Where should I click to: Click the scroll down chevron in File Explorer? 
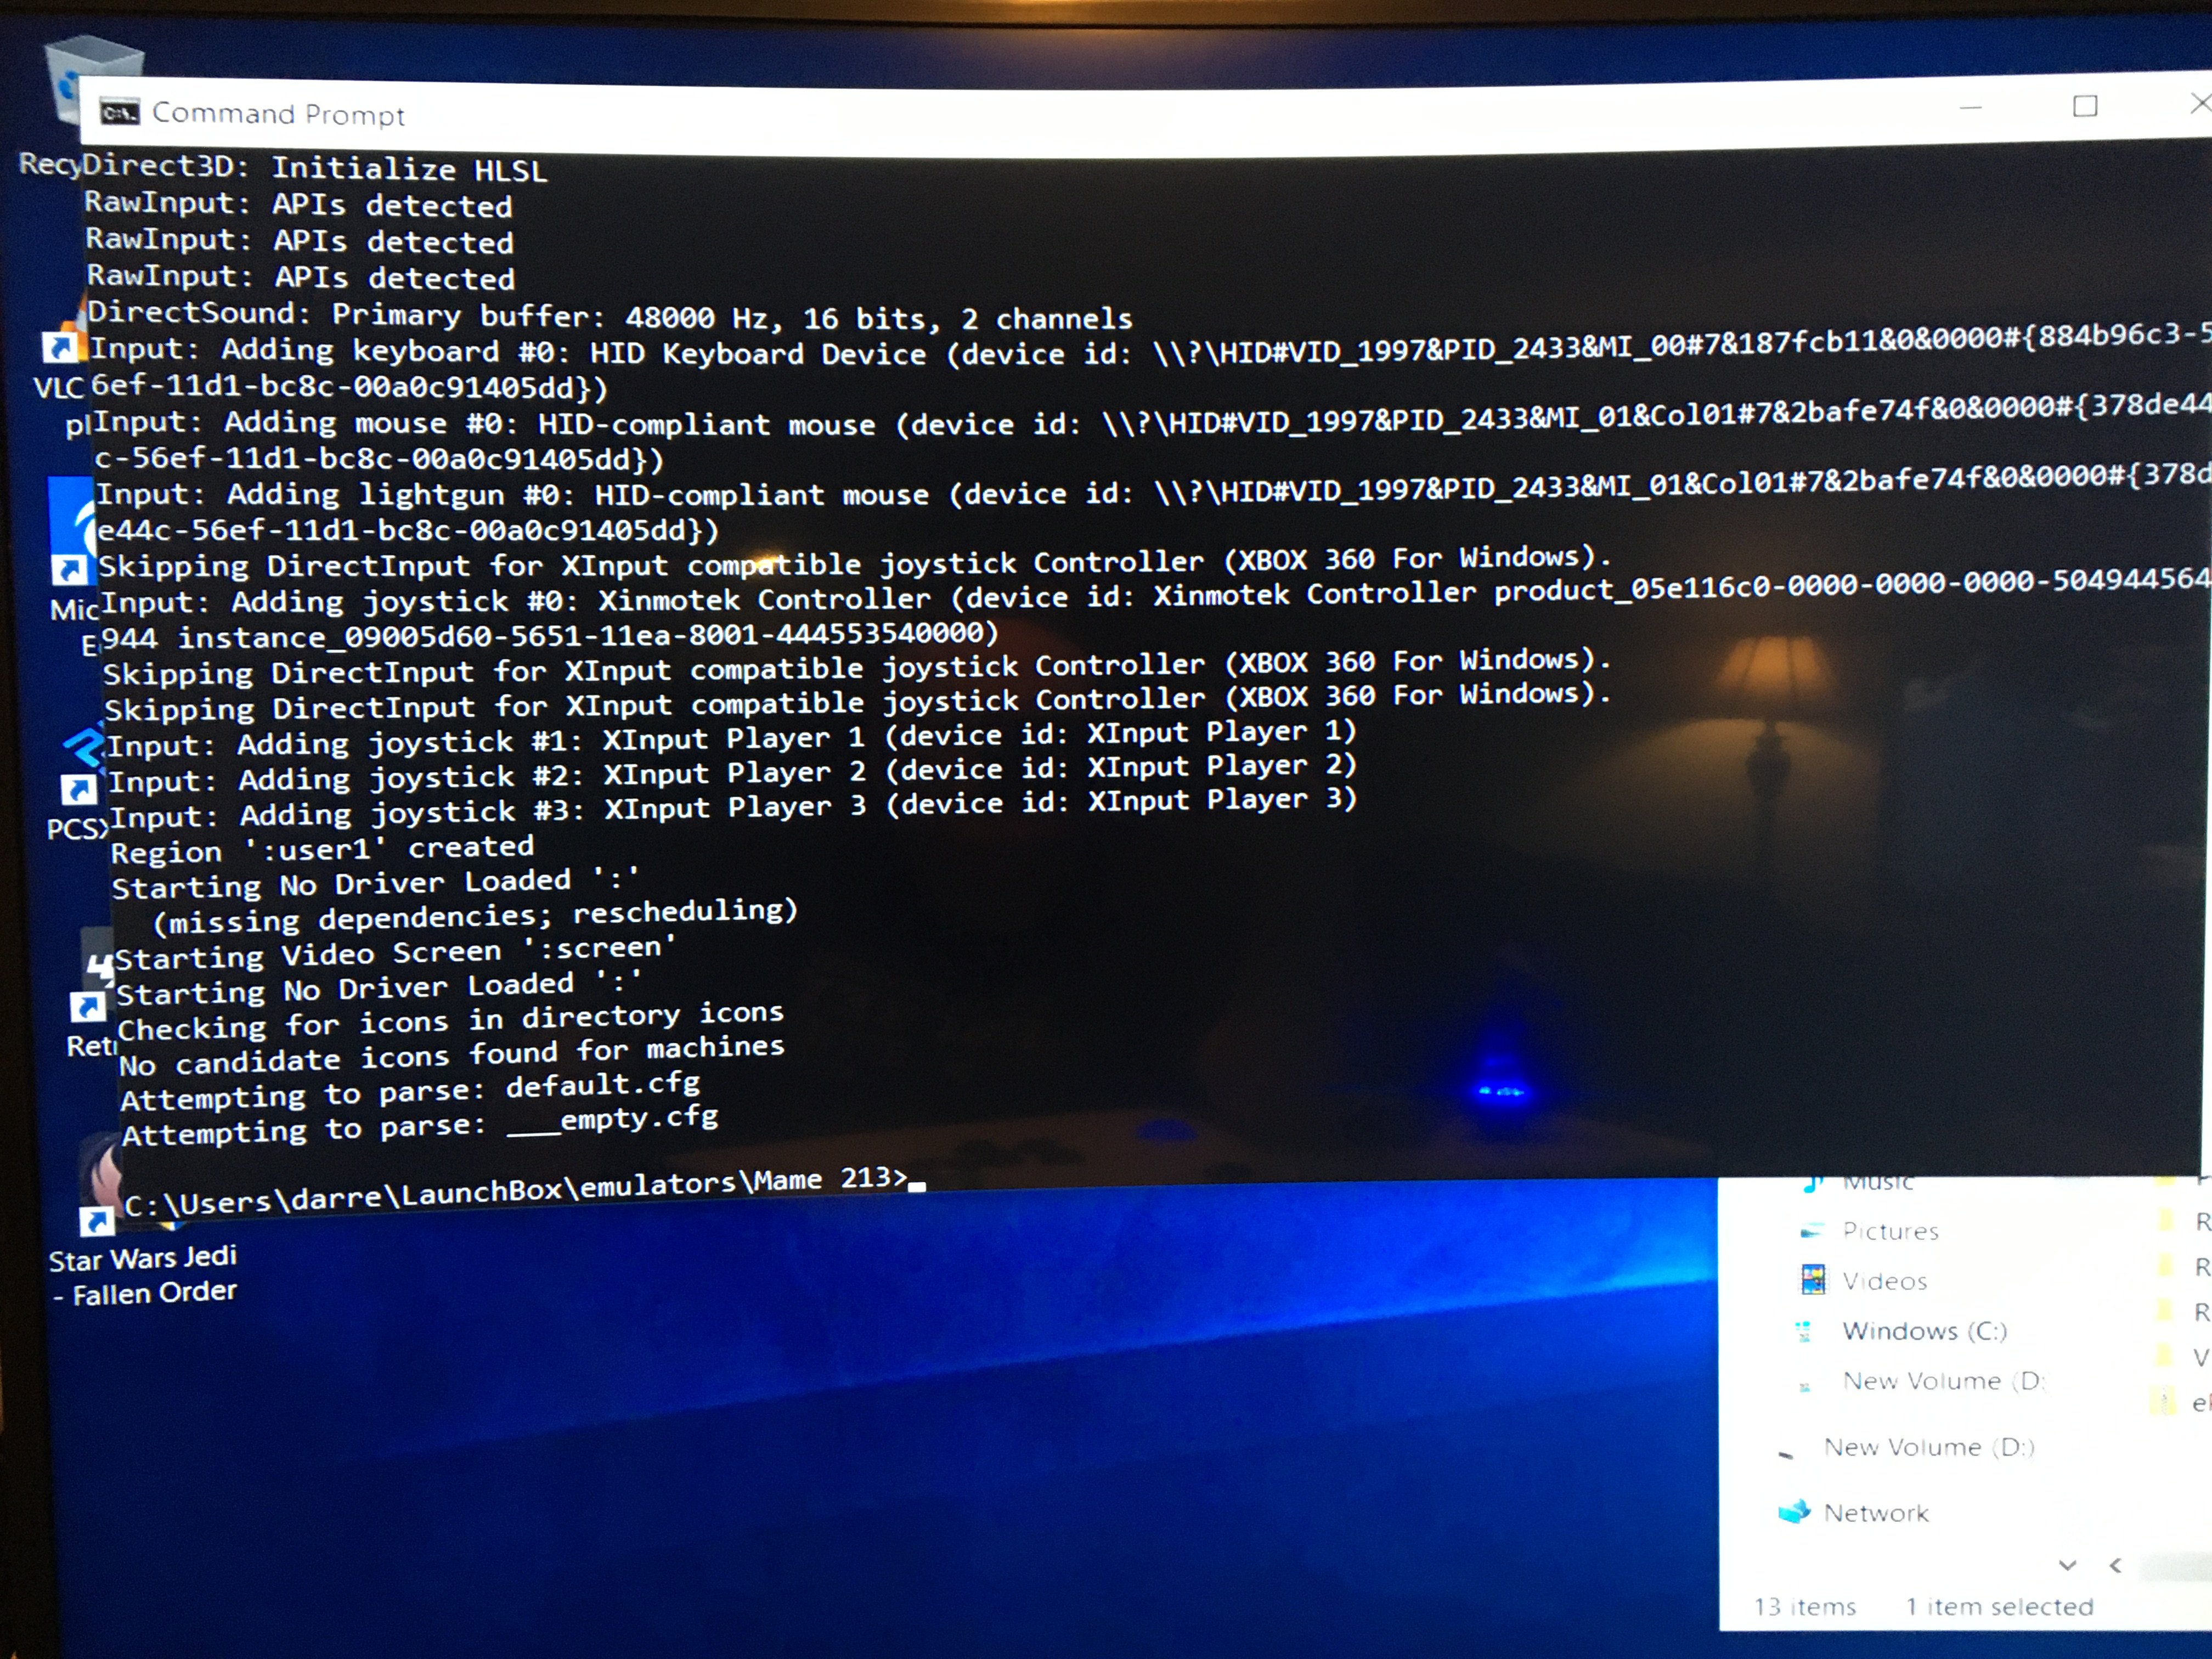(x=2067, y=1565)
